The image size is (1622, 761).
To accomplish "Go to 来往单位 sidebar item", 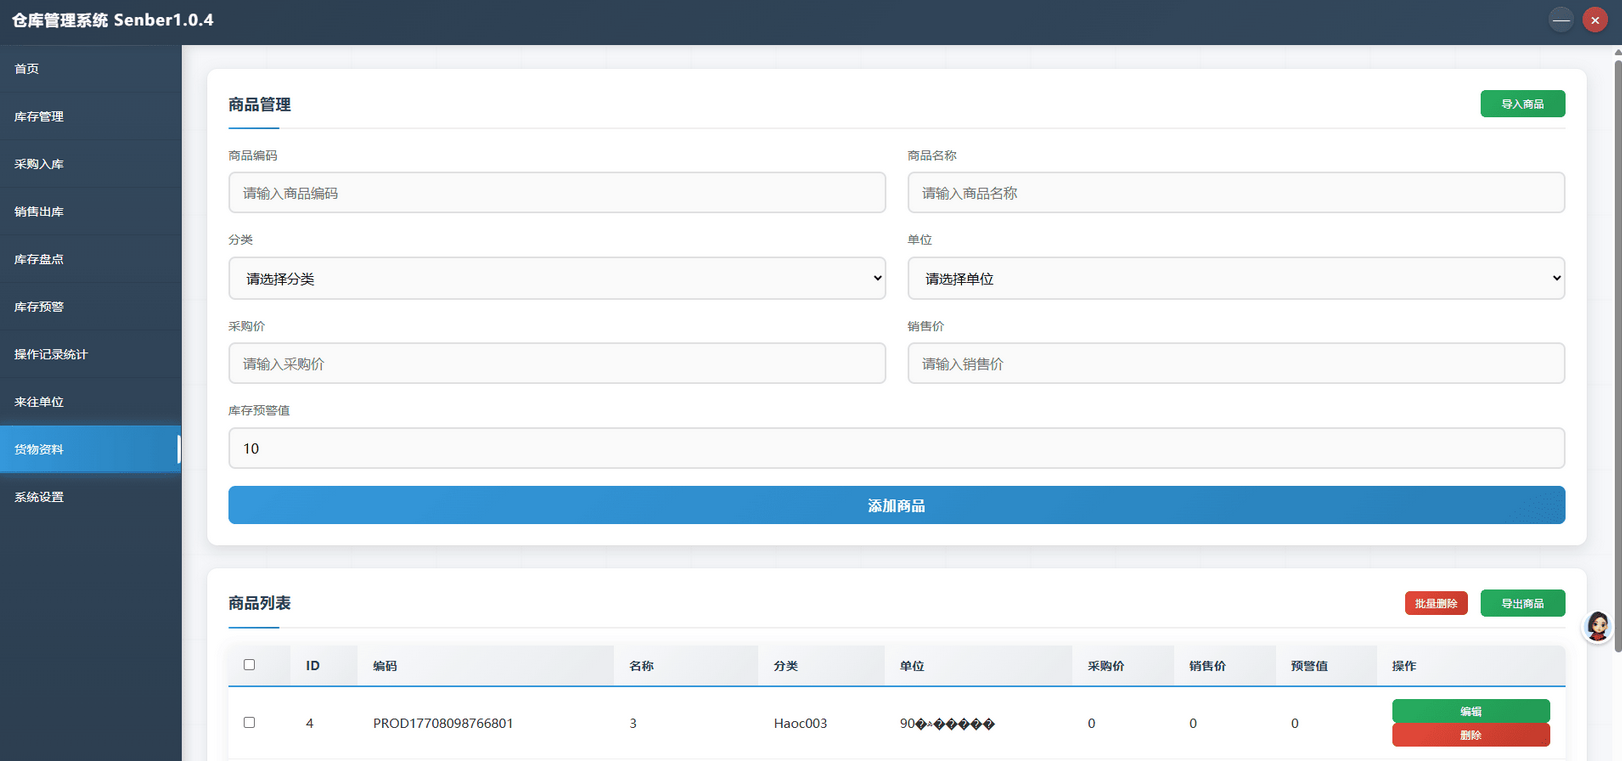I will pyautogui.click(x=90, y=402).
